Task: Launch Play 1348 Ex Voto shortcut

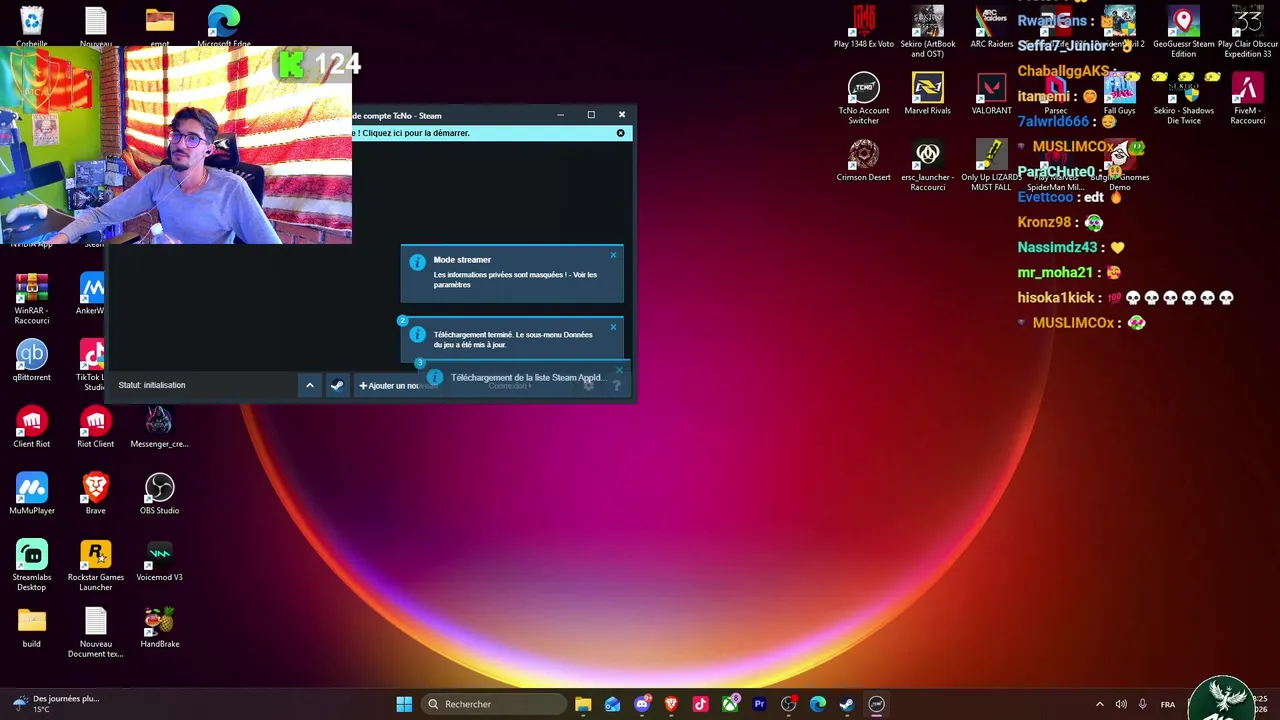Action: click(x=863, y=27)
